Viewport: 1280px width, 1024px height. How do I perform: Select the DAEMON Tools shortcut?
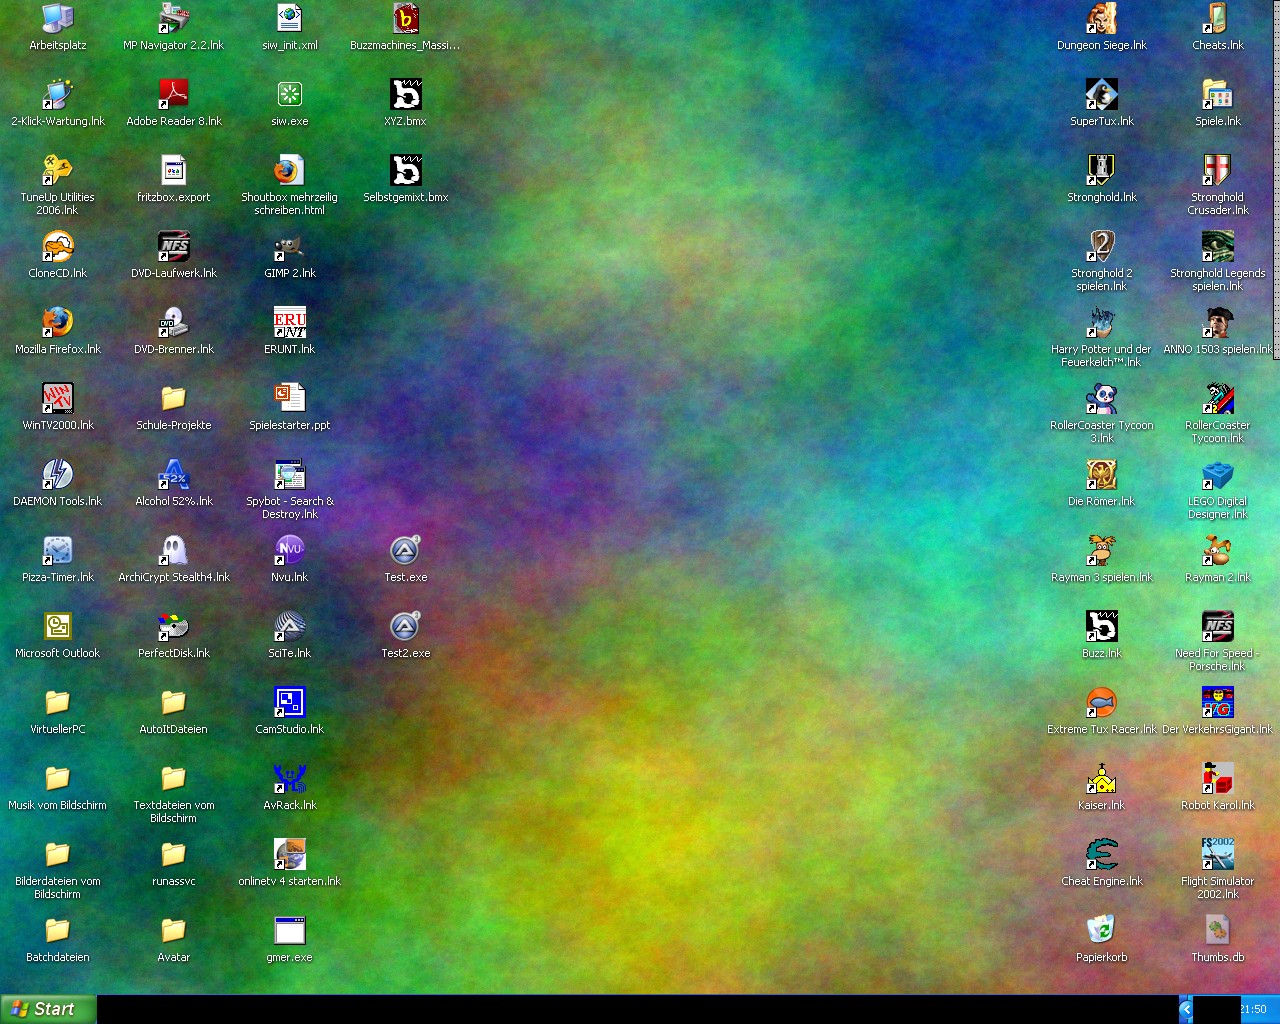tap(58, 475)
